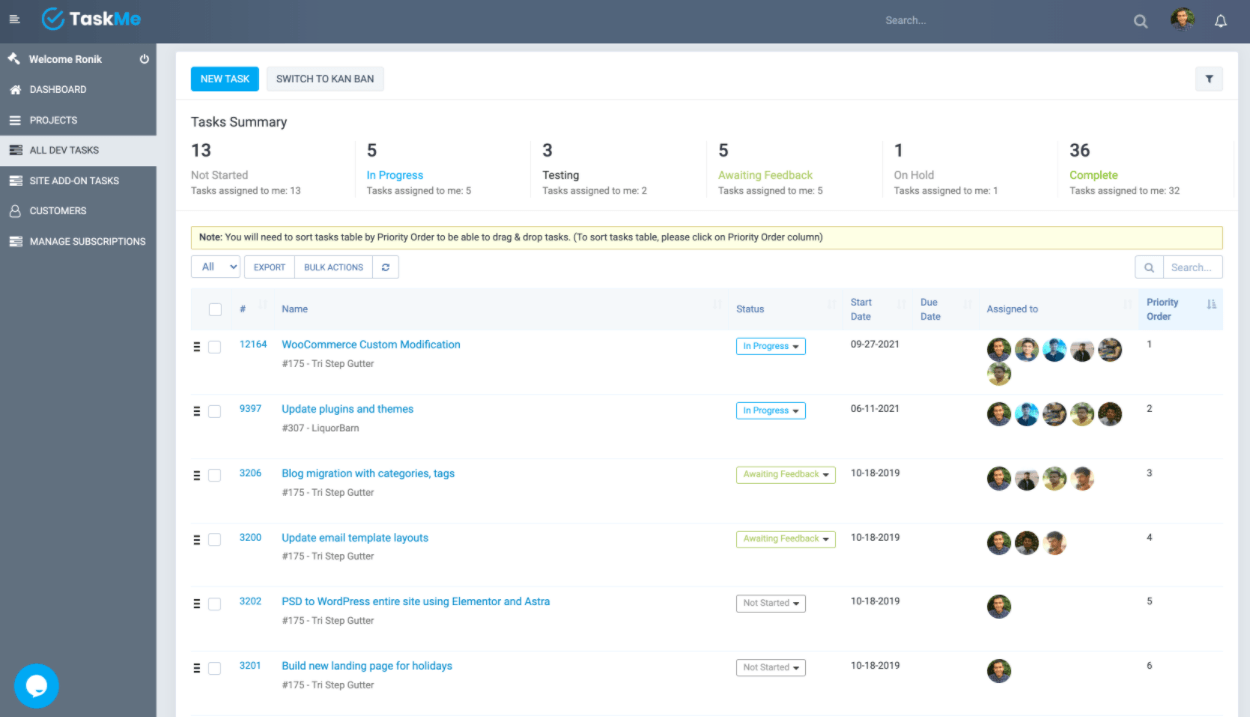Open the All page-length dropdown

tap(216, 267)
